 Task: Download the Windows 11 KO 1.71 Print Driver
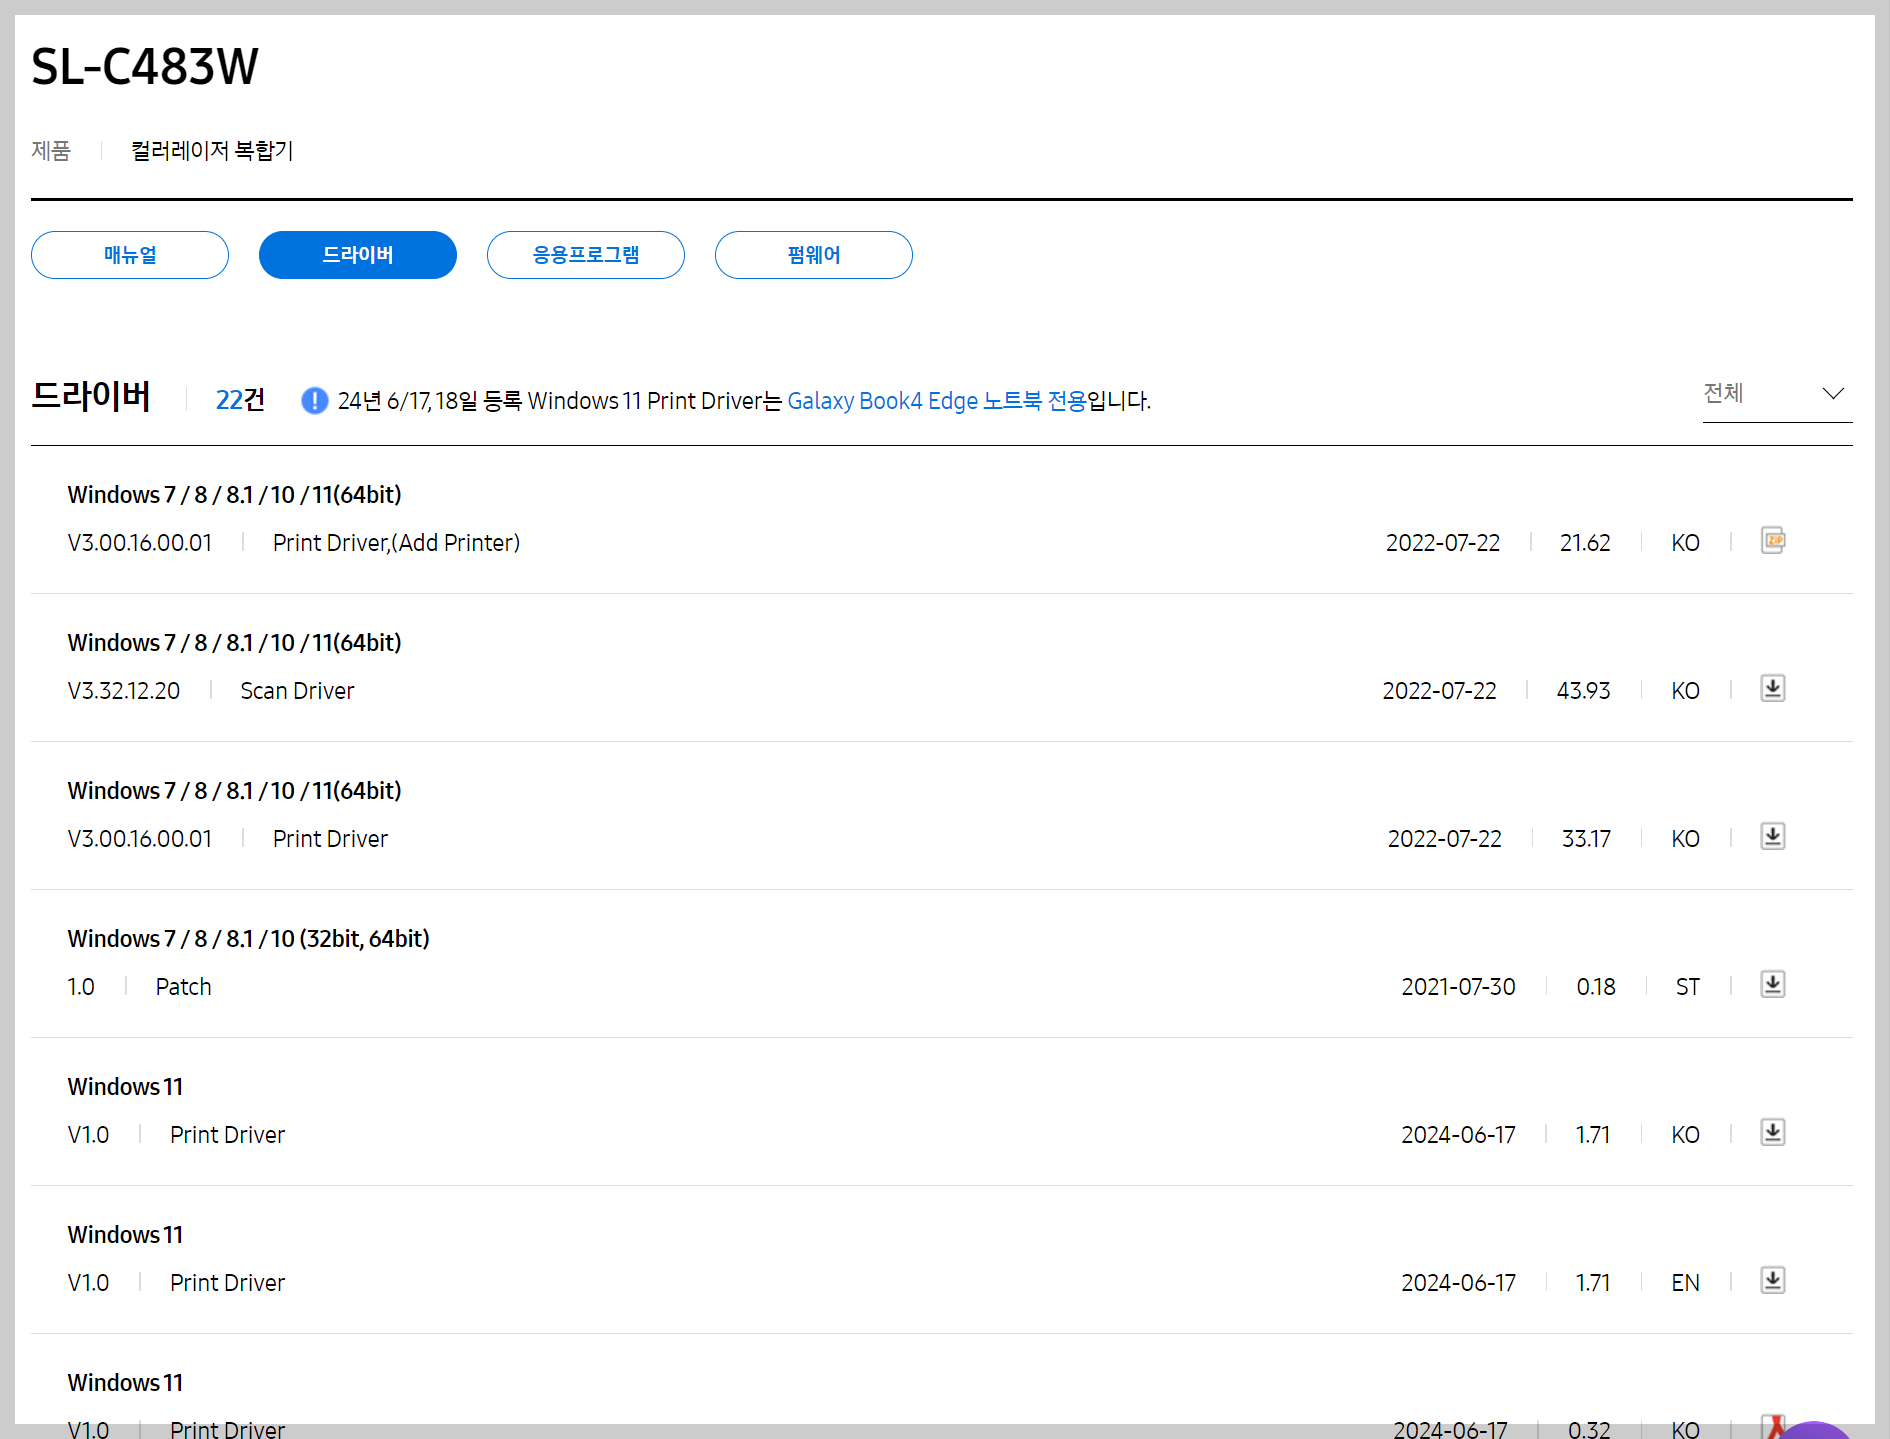[1773, 1133]
